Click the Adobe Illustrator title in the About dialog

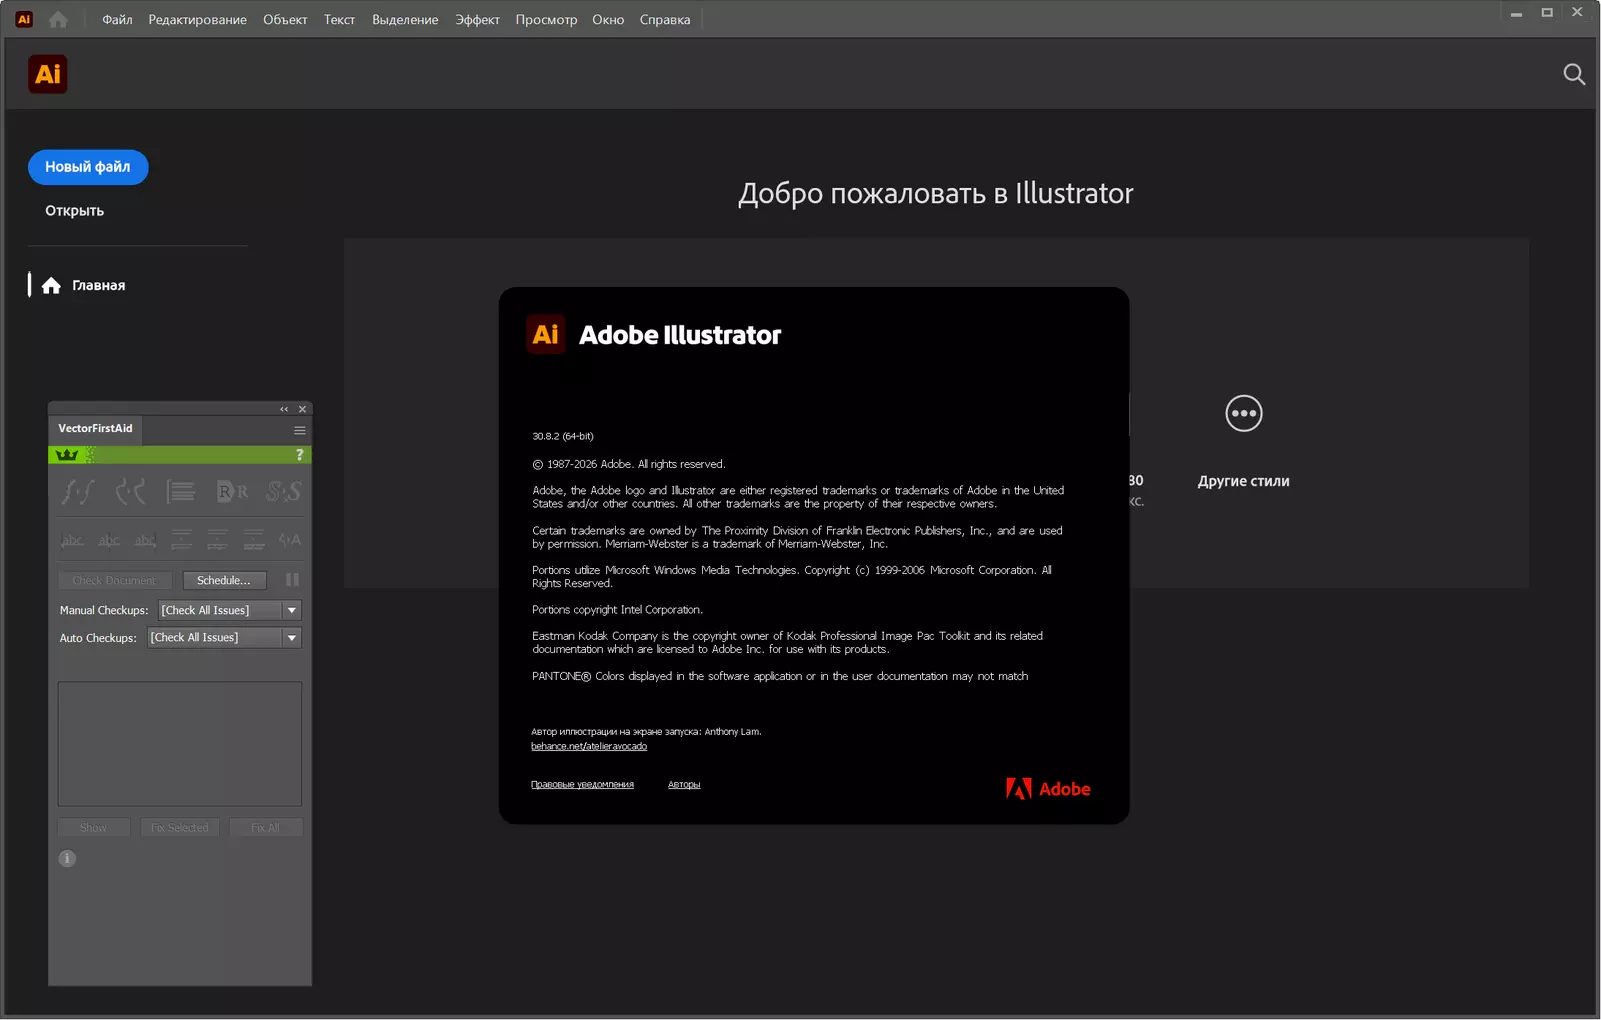tap(680, 335)
